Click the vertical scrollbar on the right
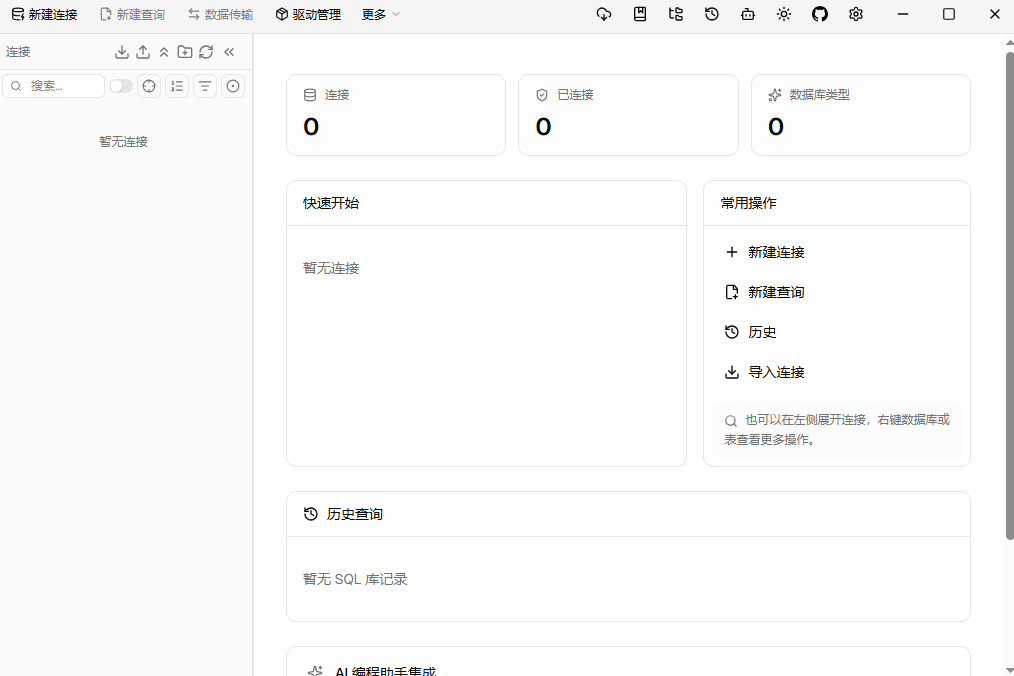The height and width of the screenshot is (676, 1014). 1009,294
